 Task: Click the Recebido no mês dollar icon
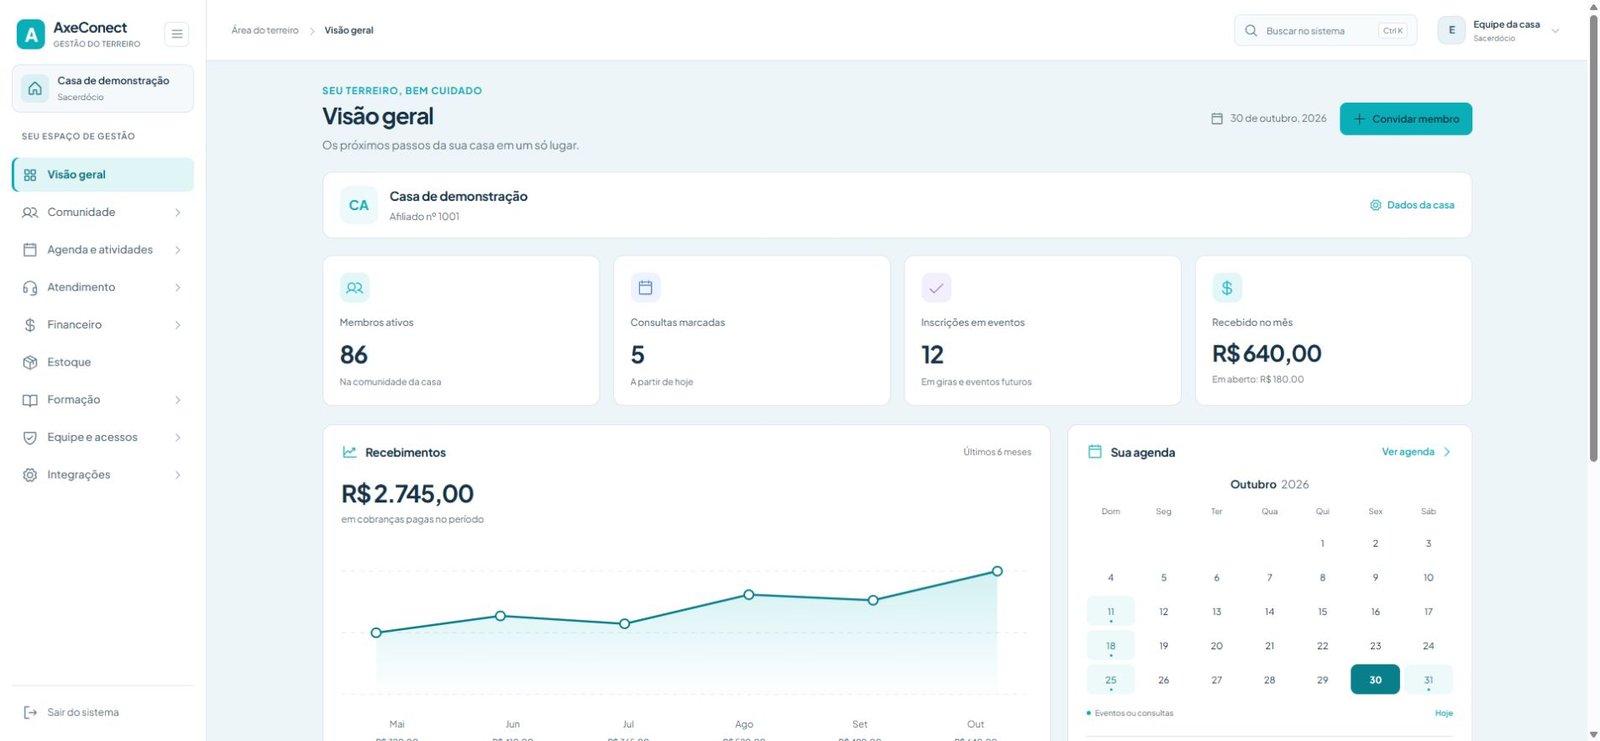coord(1227,288)
